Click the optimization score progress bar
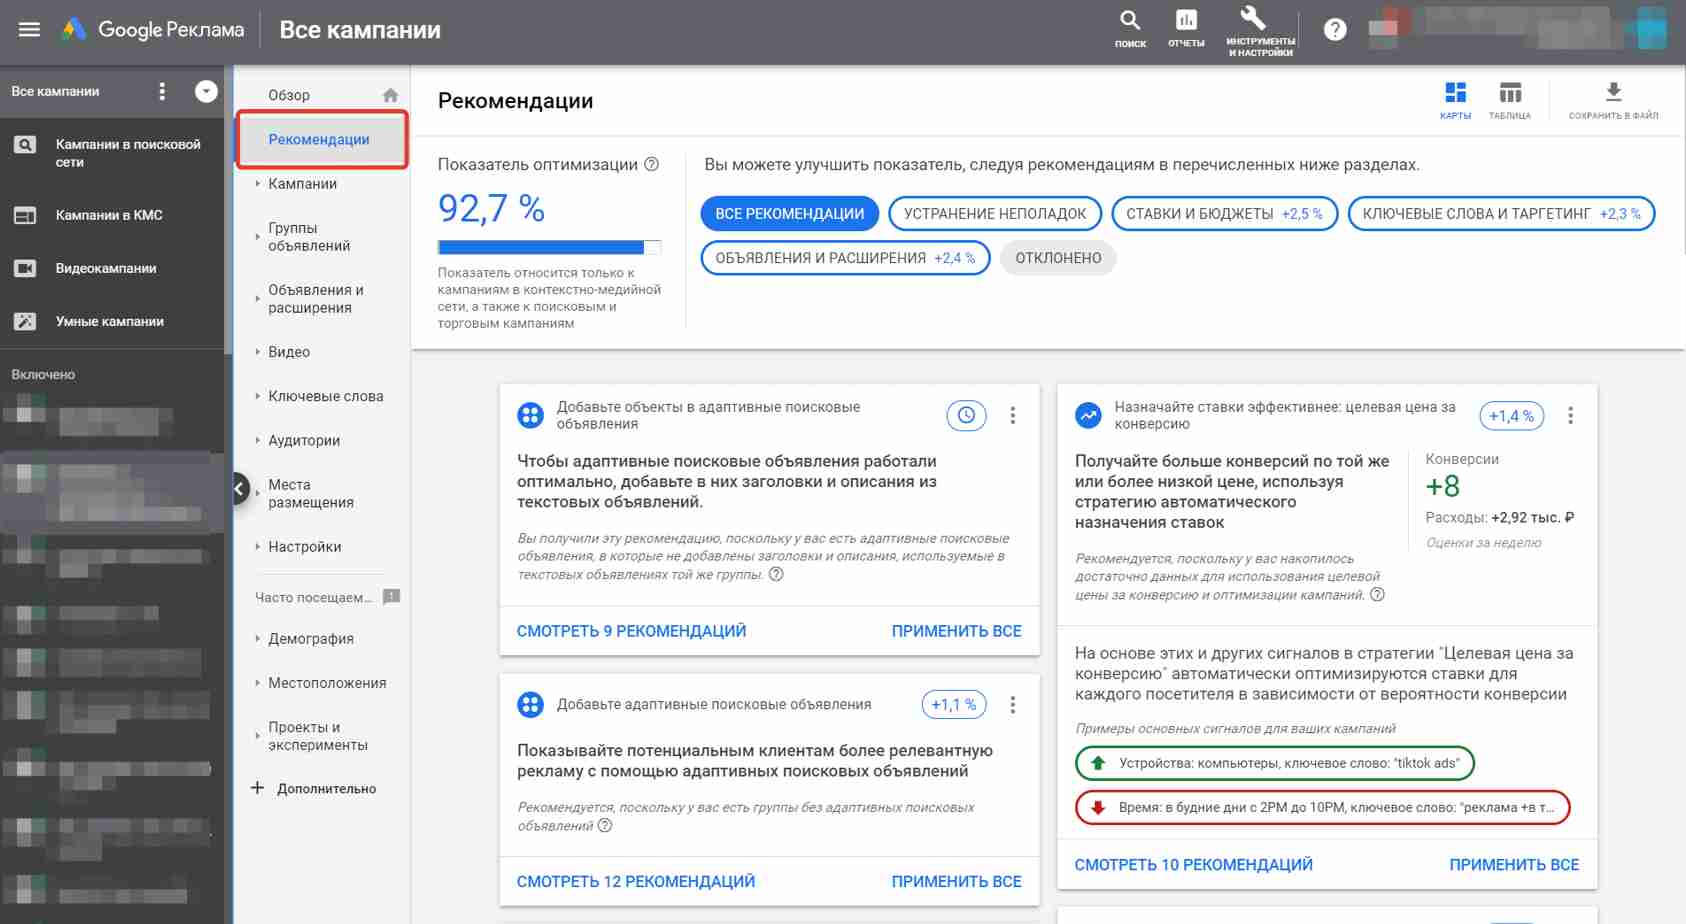The image size is (1686, 924). tap(549, 247)
